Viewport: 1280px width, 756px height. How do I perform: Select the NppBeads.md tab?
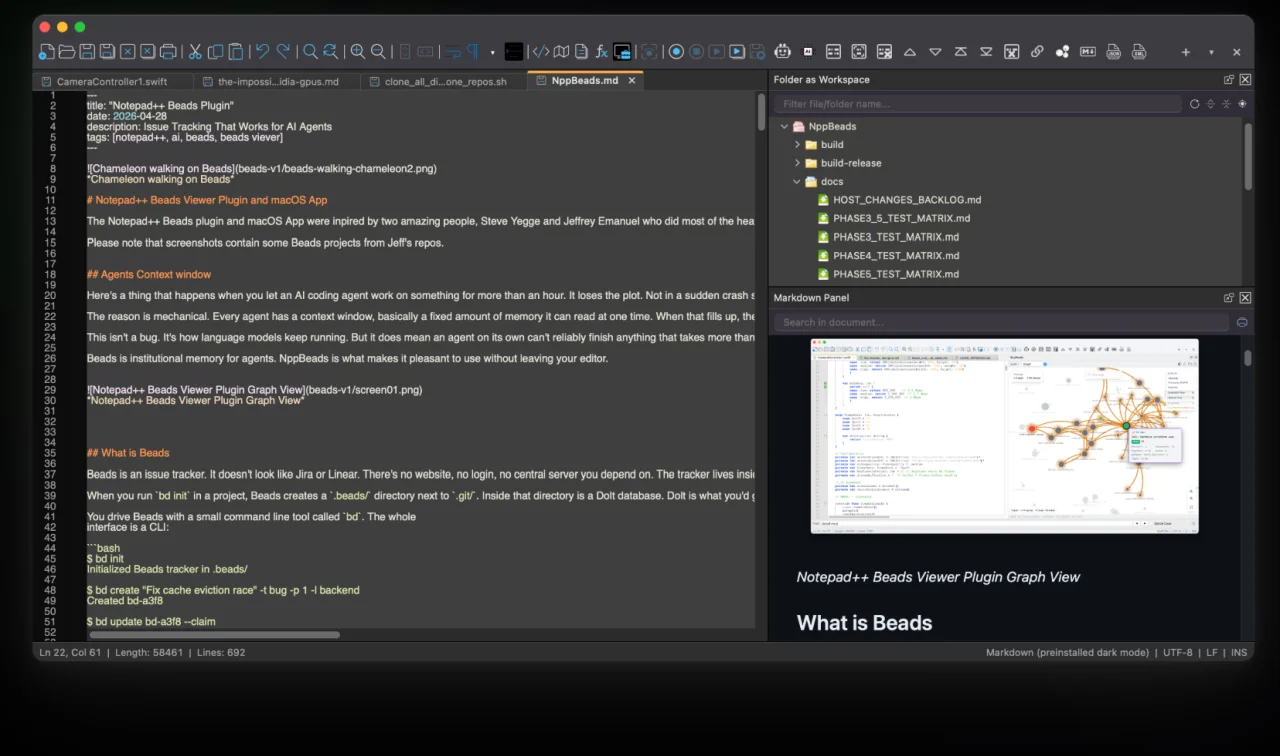(x=584, y=81)
